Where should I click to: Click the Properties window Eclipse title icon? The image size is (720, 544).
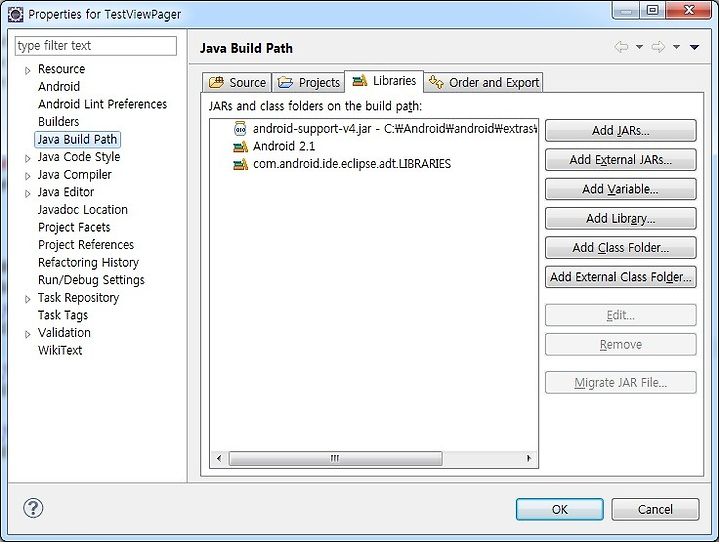click(x=16, y=14)
